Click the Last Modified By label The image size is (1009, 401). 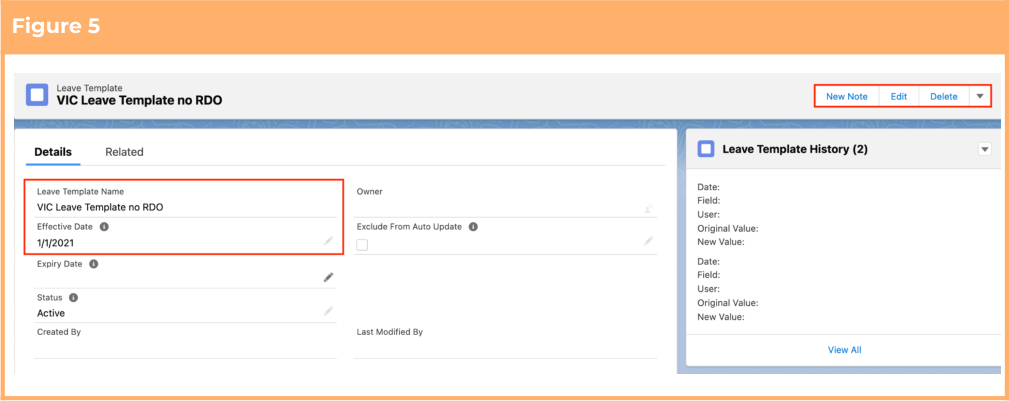389,332
